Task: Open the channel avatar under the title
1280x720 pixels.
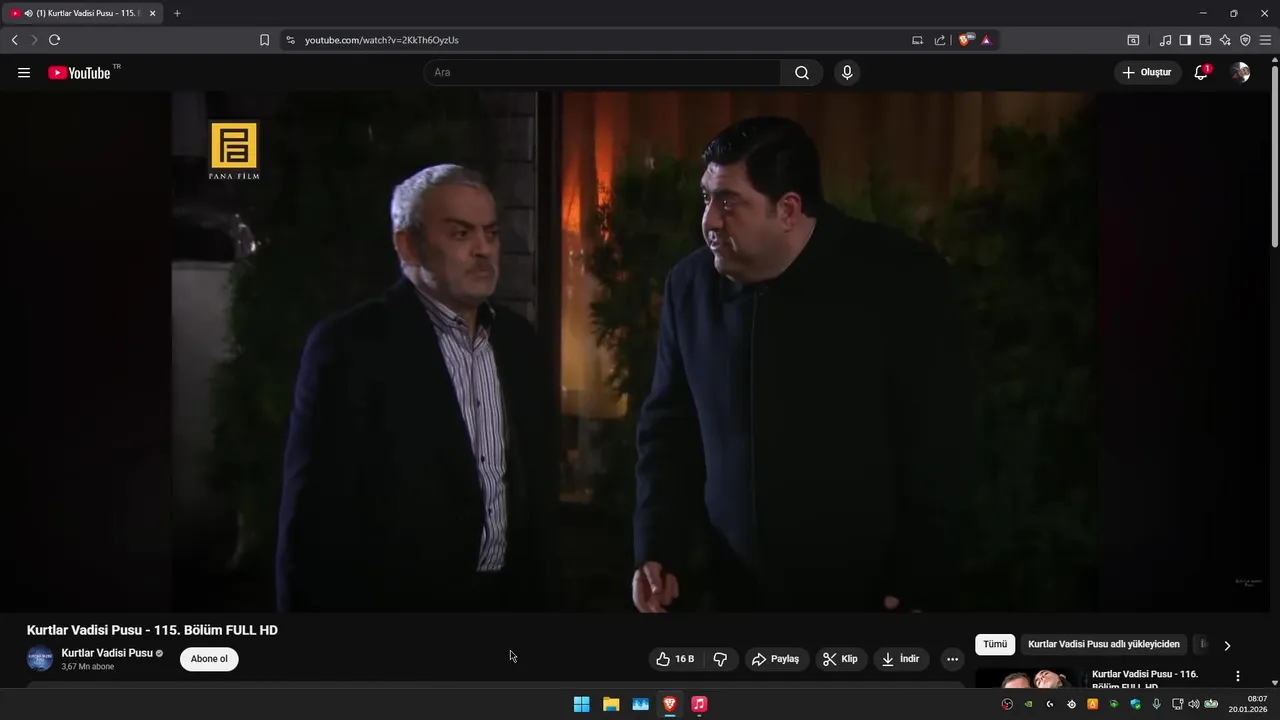Action: pos(40,659)
